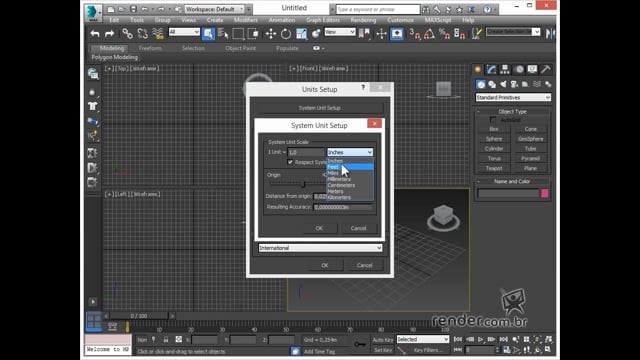Select the Geometry category icon
640x360 pixels.
tap(481, 84)
